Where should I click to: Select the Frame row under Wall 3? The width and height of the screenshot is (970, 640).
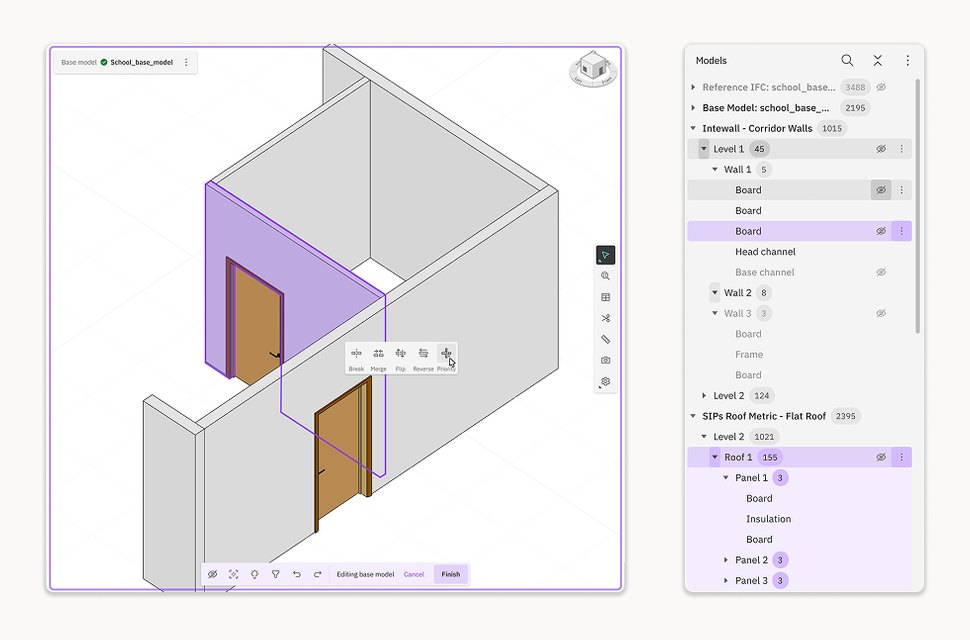tap(799, 354)
